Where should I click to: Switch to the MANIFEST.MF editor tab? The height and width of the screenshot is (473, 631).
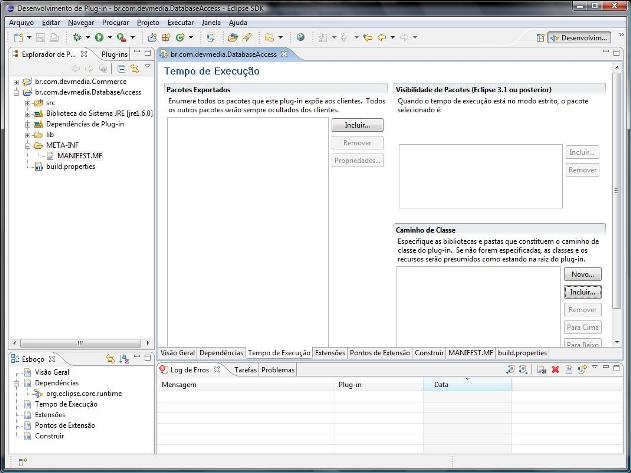coord(471,353)
